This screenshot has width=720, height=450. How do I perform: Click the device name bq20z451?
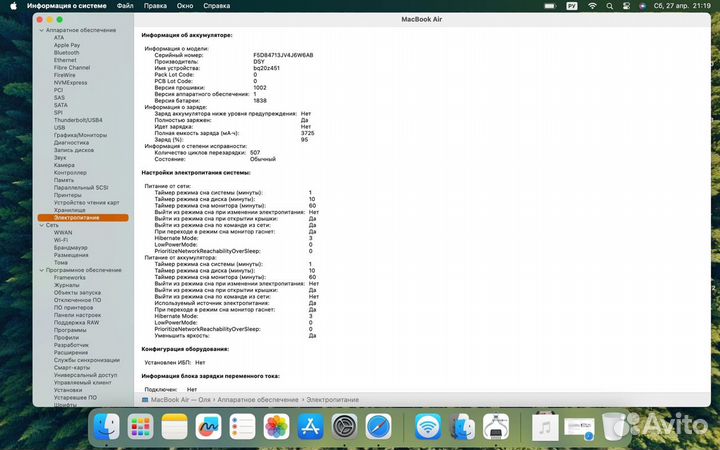[x=266, y=68]
